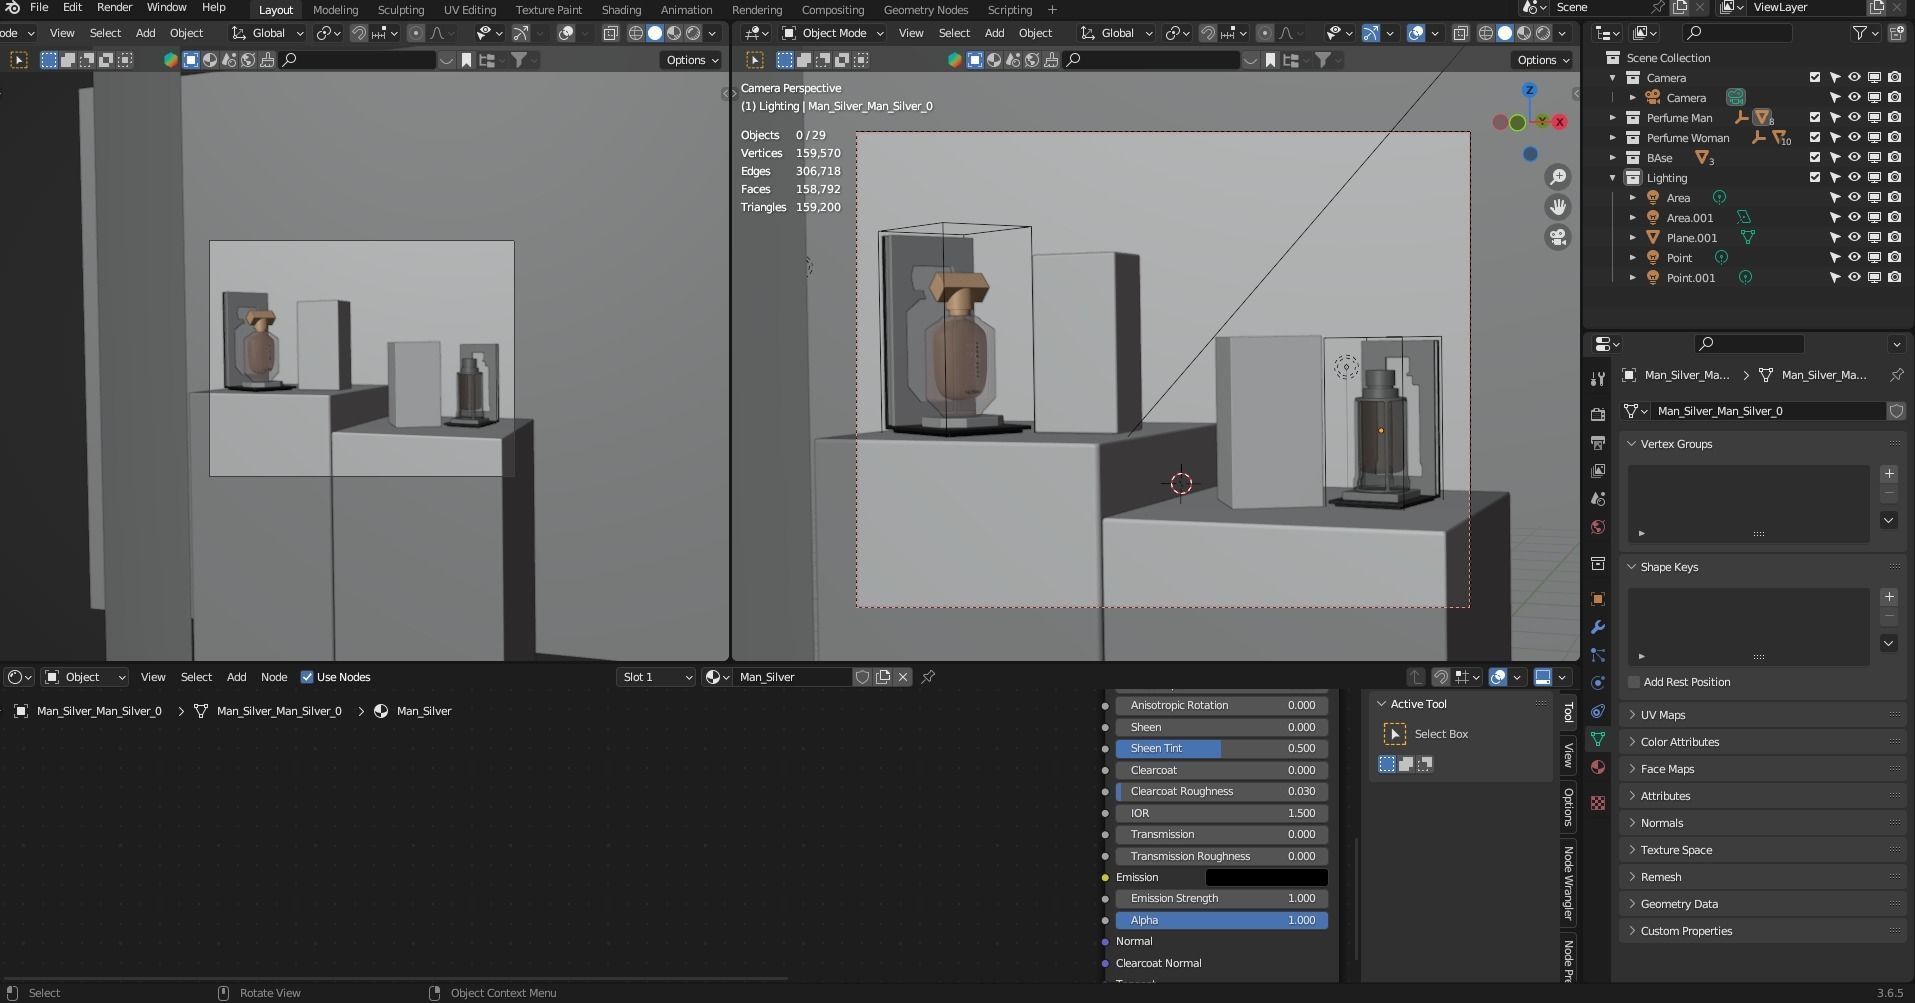The width and height of the screenshot is (1915, 1003).
Task: Open the Node Wrangler sidebar tab
Action: point(1568,884)
